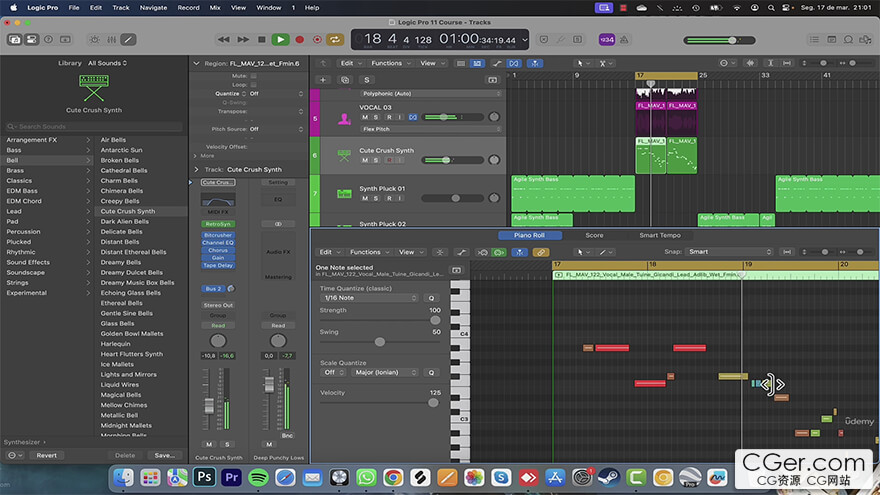
Task: Open Photoshop from the Dock
Action: (x=204, y=478)
